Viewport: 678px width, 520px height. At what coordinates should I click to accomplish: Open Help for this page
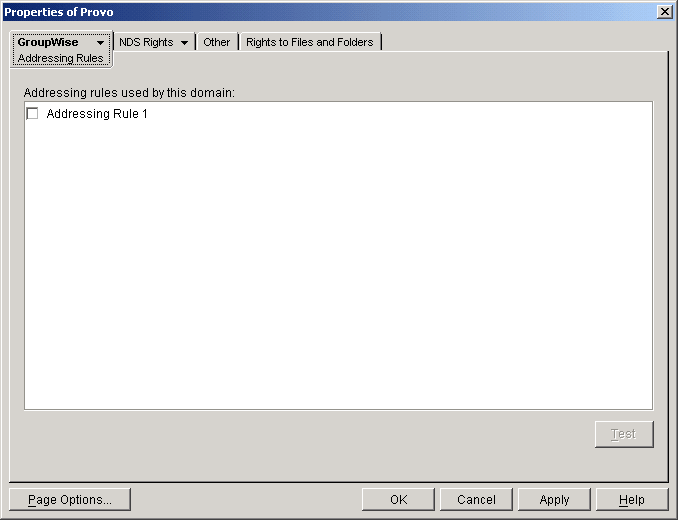[x=632, y=500]
